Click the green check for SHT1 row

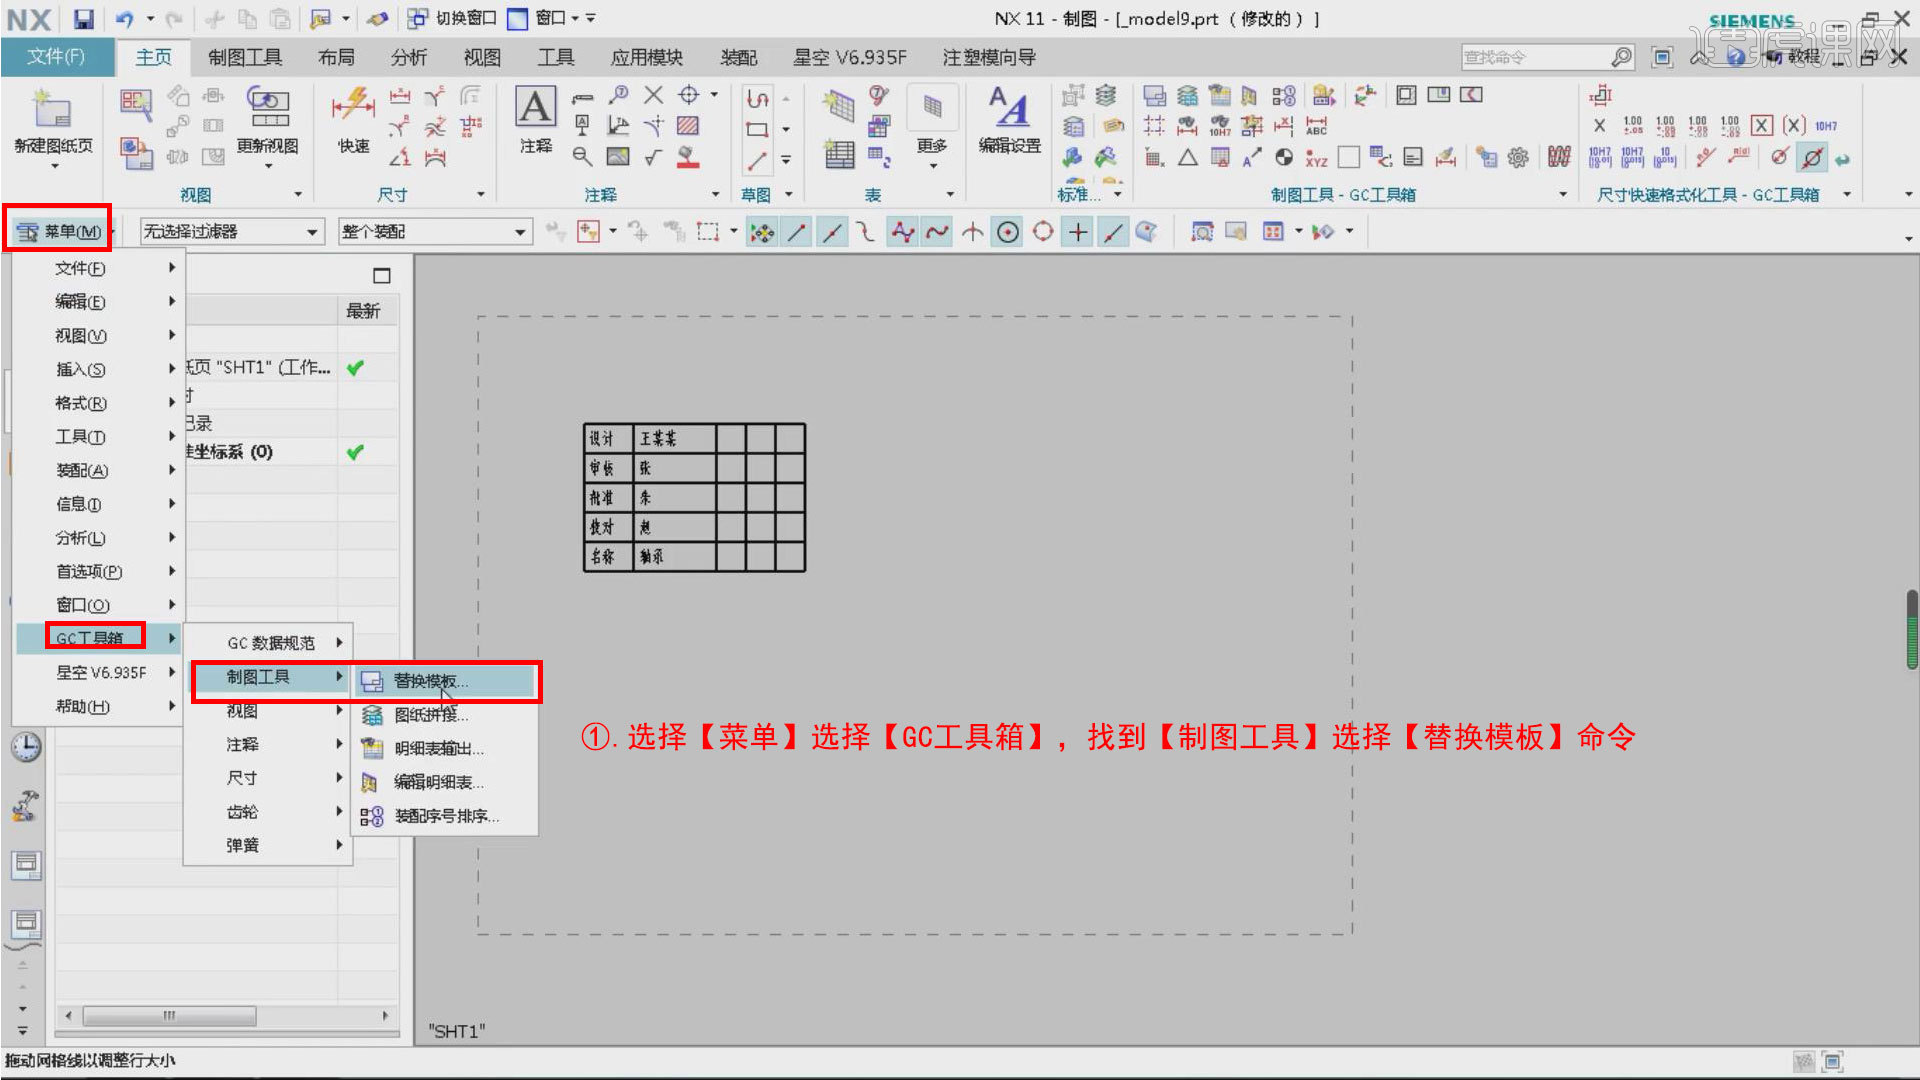355,368
